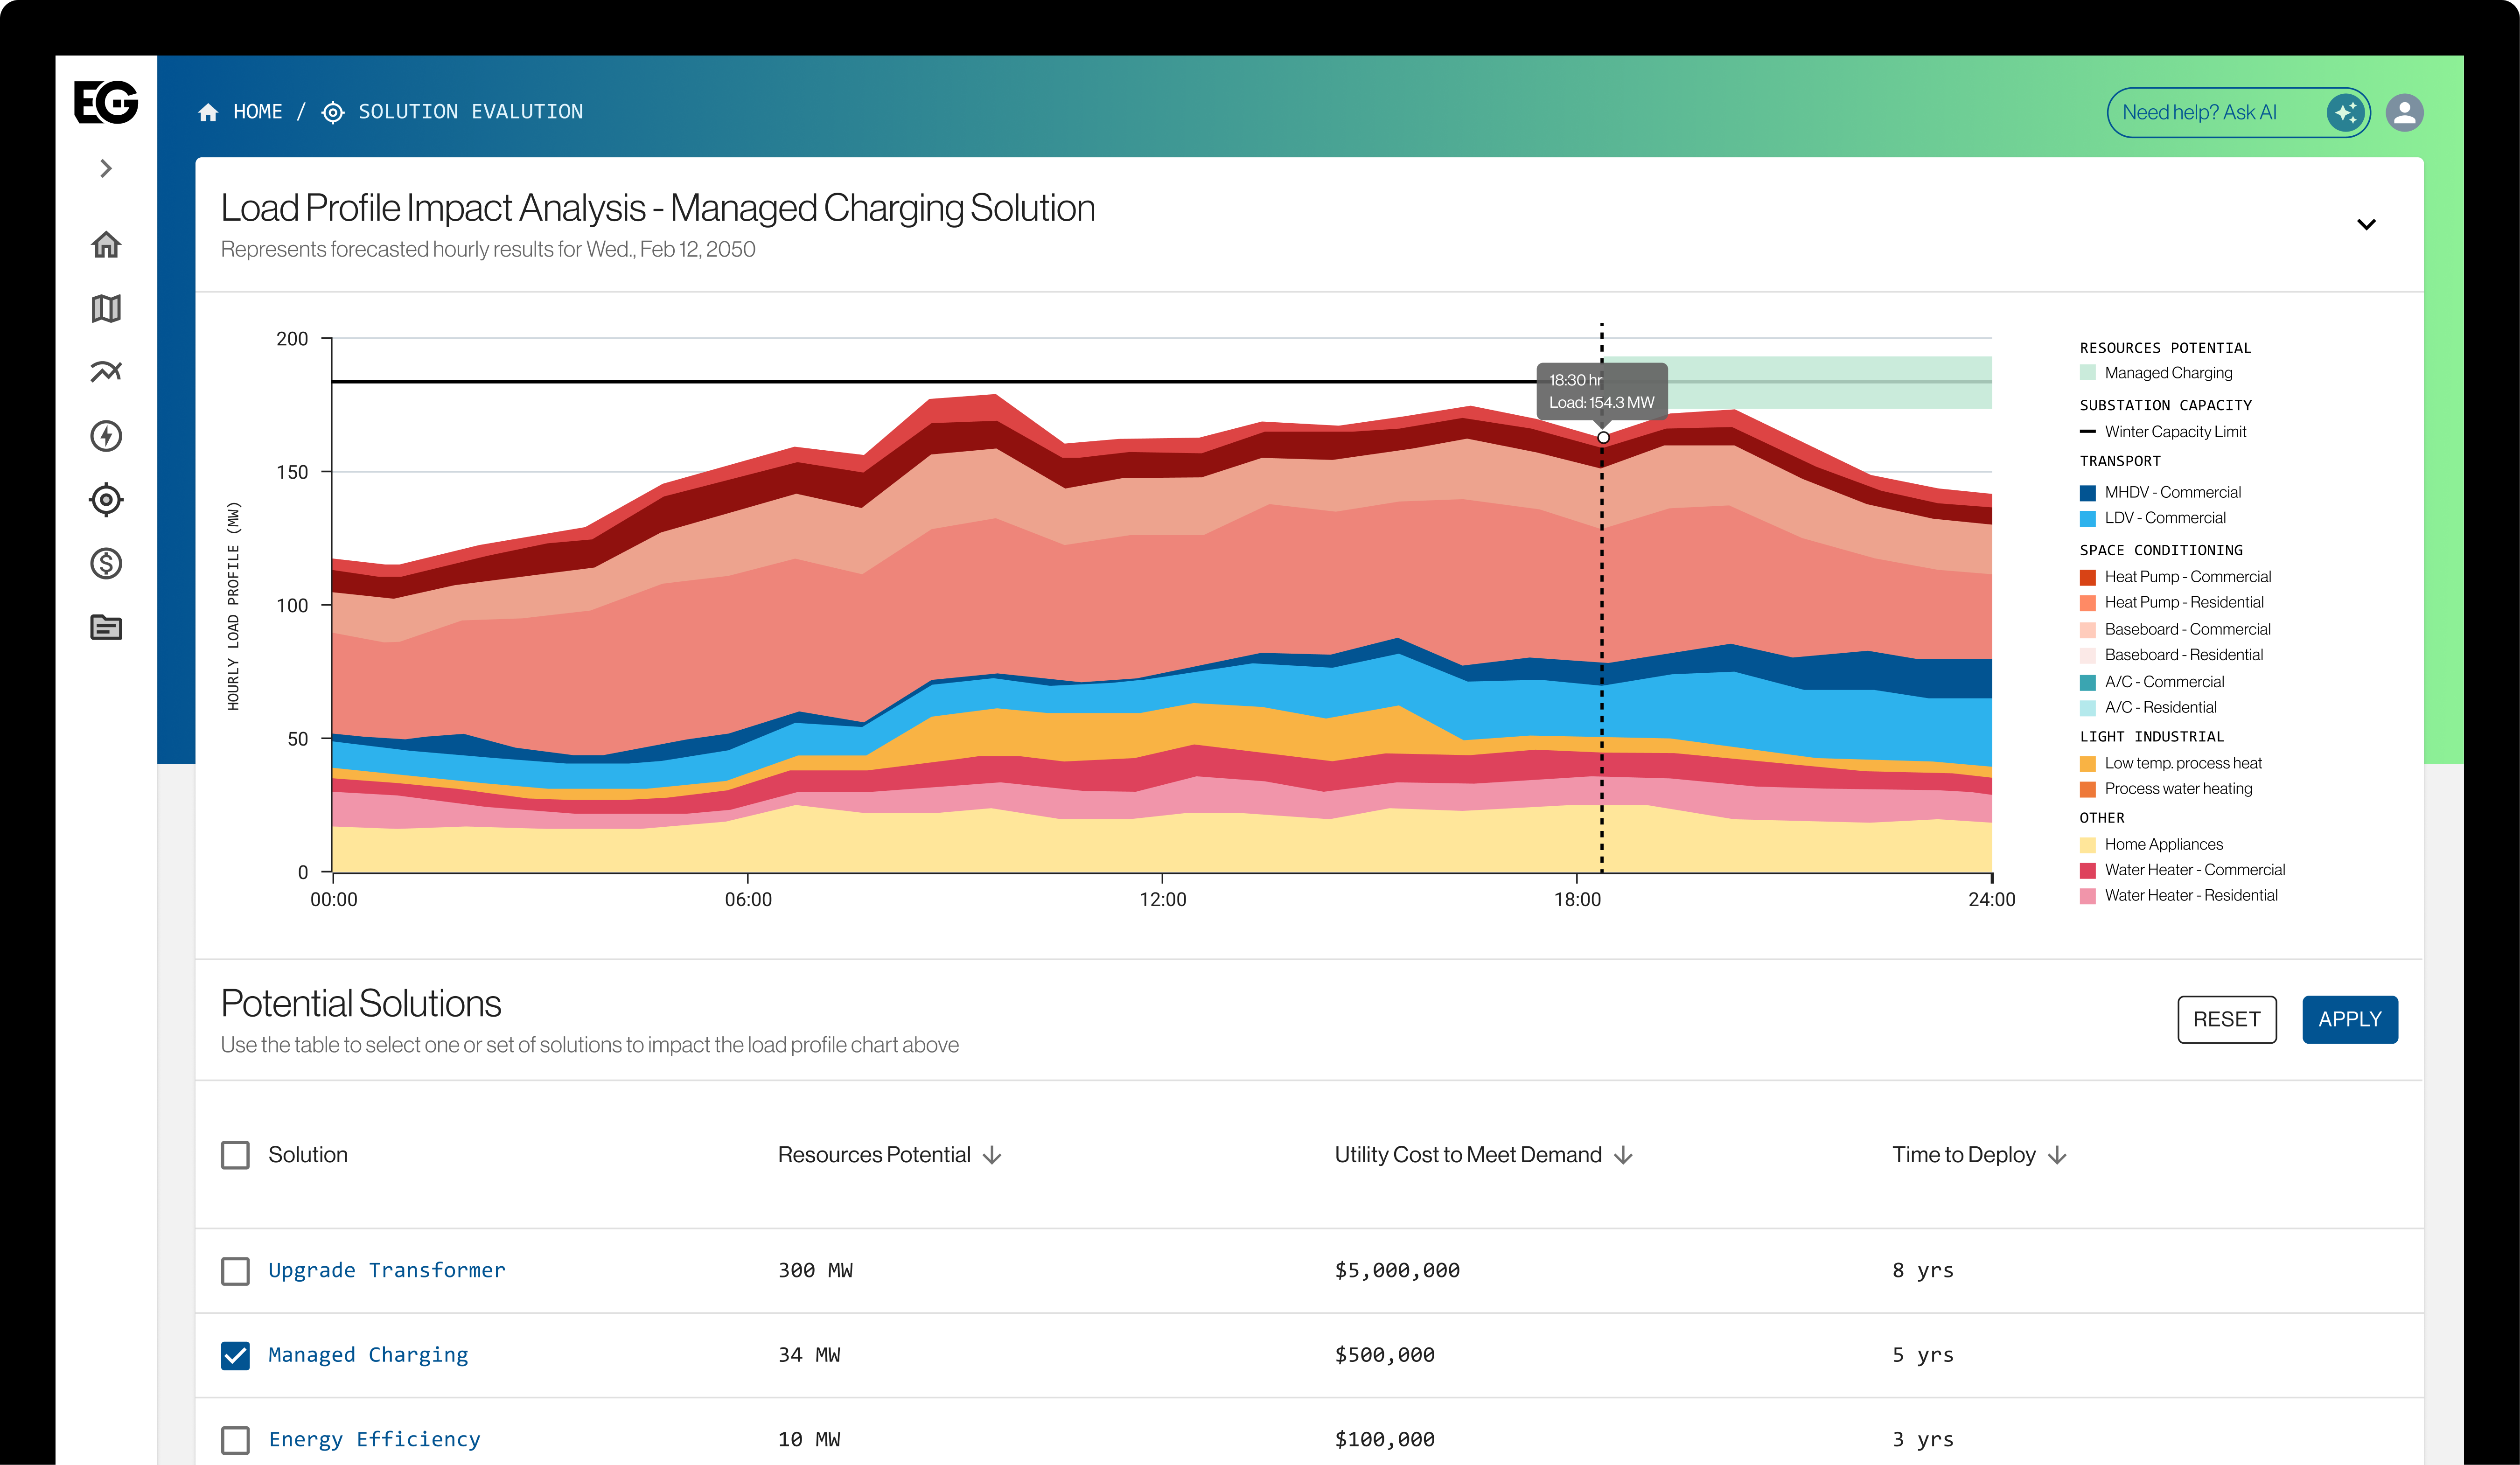Toggle the select-all Solution header checkbox
Screen dimensions: 2520x1465
(x=235, y=1155)
